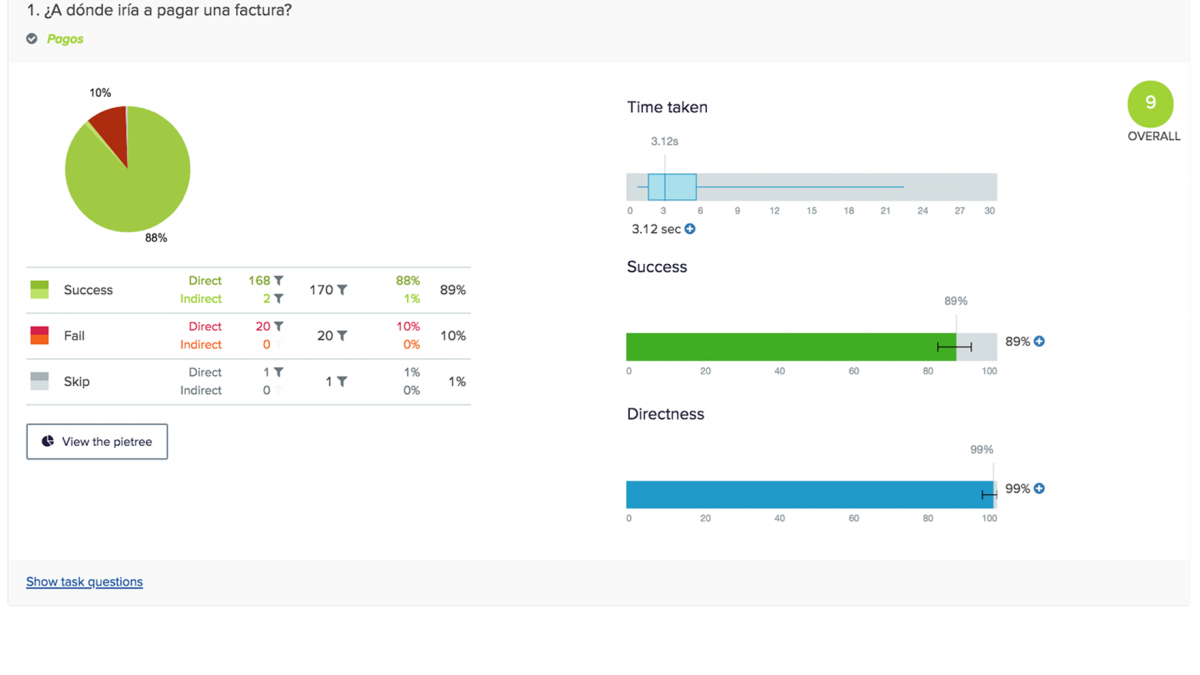1200x675 pixels.
Task: Click the Pagos correct answer label
Action: click(x=65, y=39)
